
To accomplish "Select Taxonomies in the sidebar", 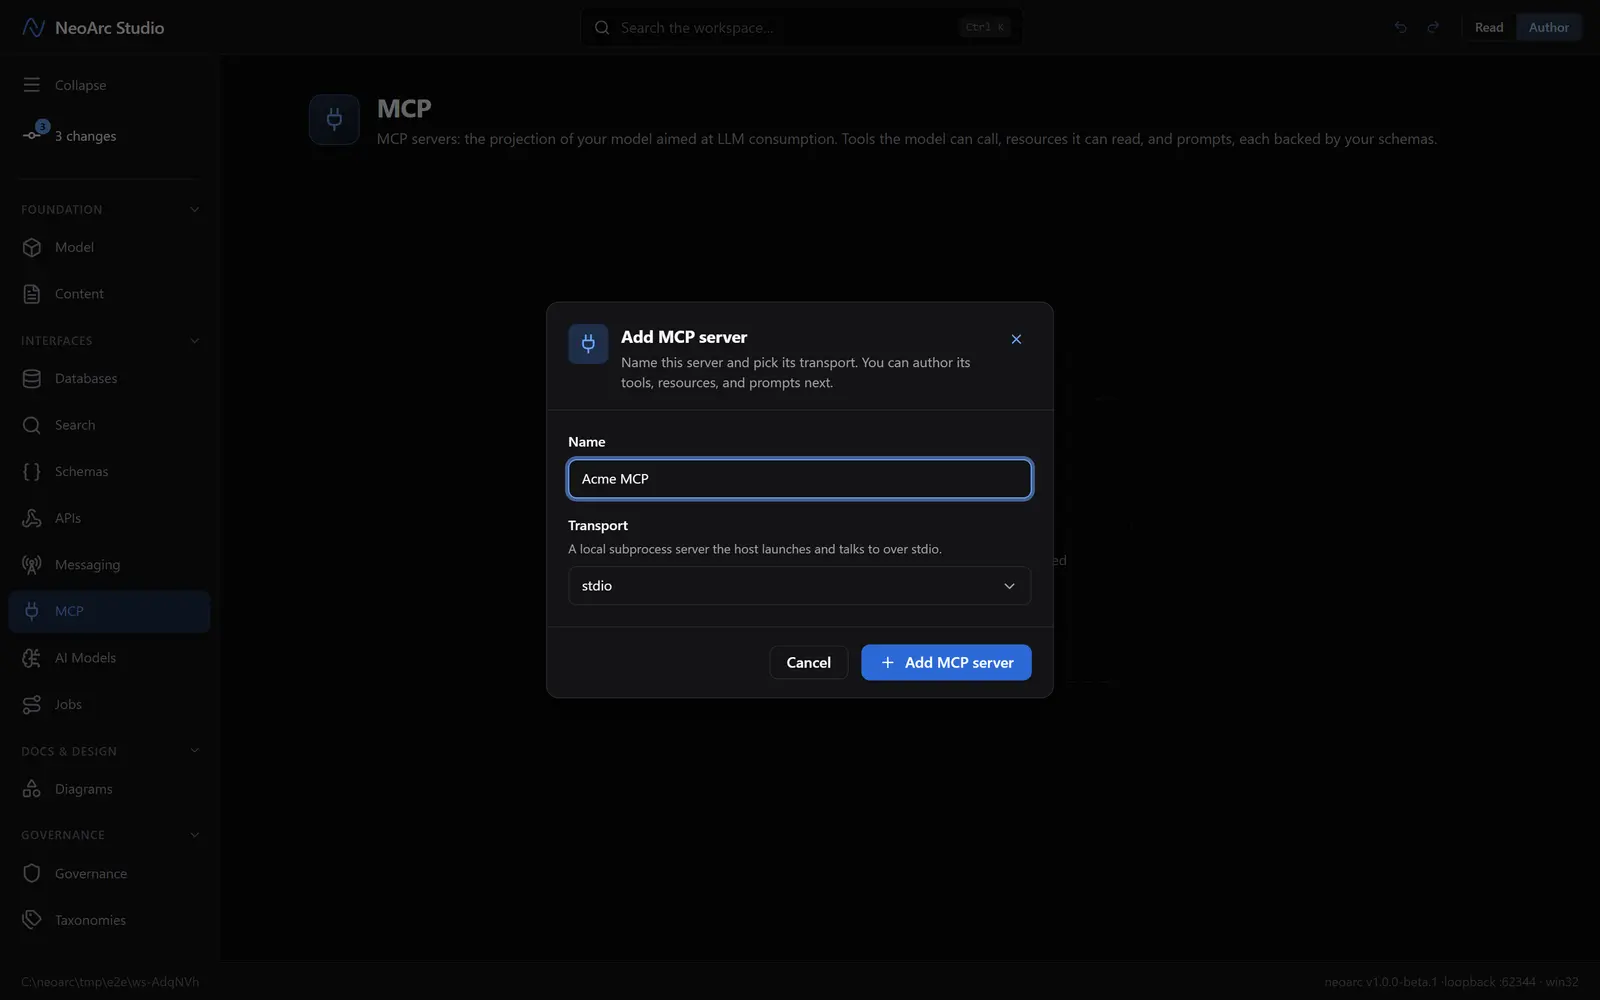I will click(109, 920).
